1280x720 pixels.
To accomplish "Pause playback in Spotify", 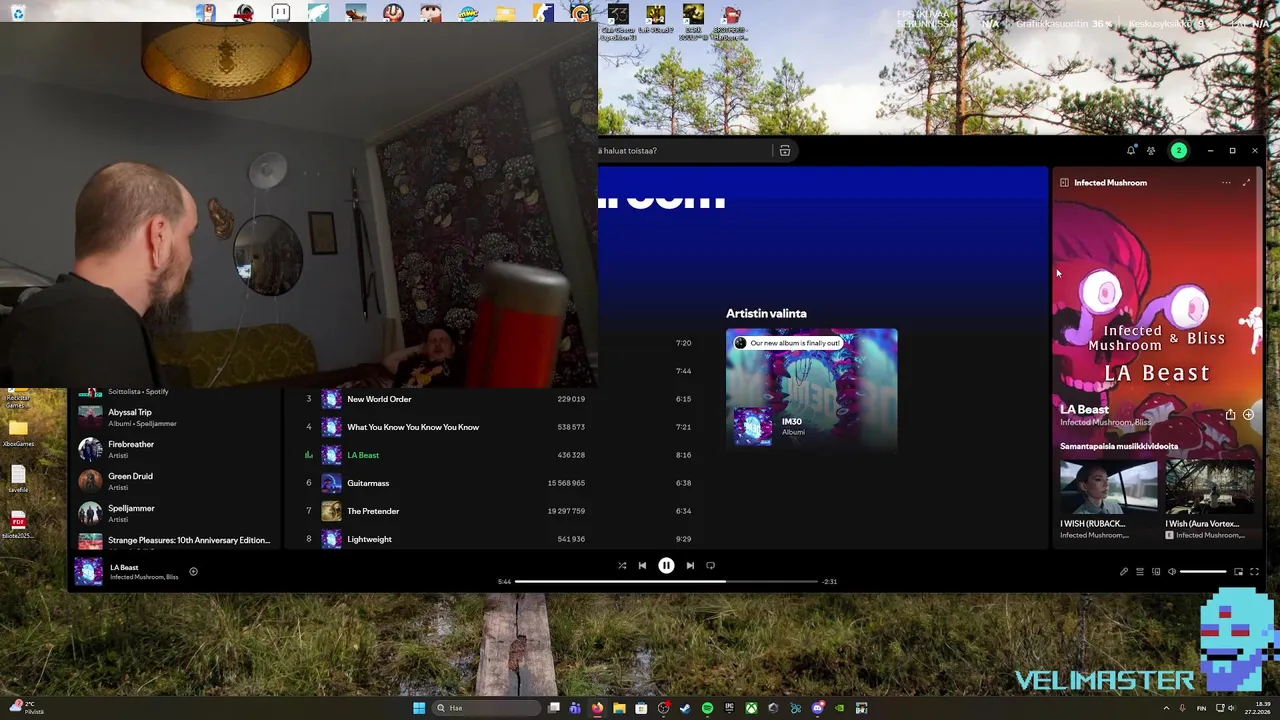I will click(x=666, y=565).
